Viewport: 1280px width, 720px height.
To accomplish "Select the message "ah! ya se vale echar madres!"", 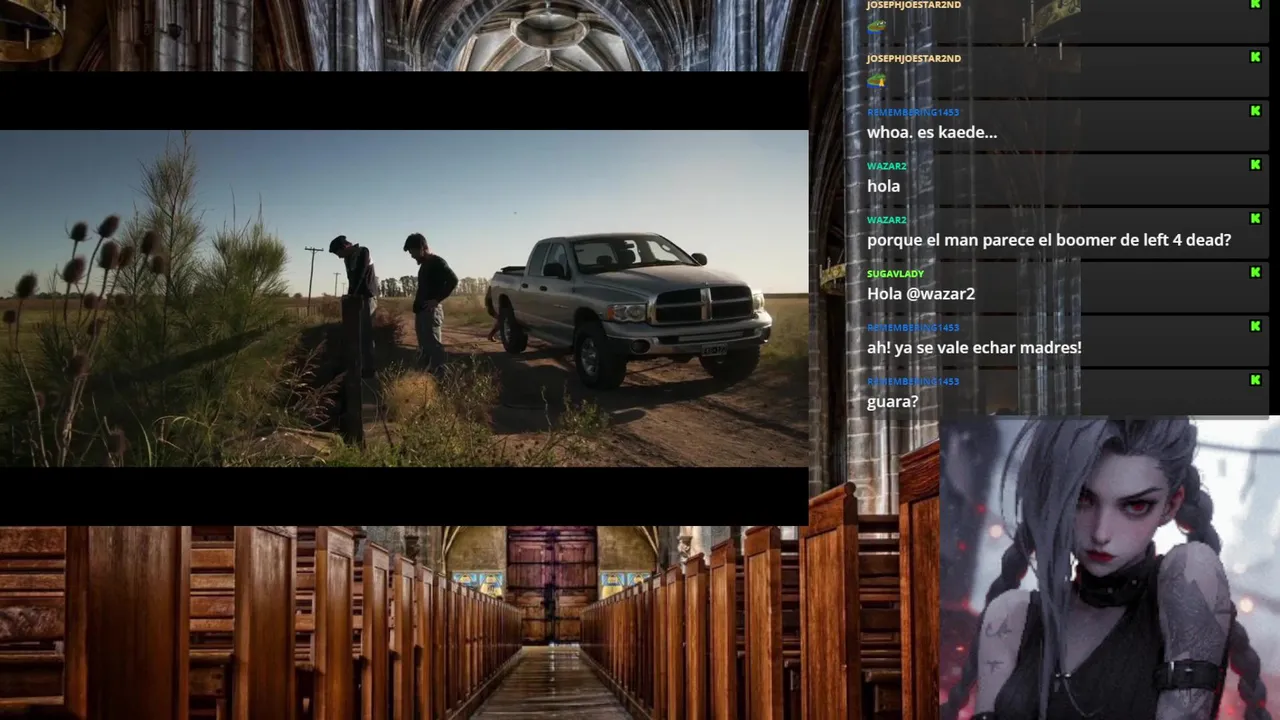I will (x=974, y=348).
